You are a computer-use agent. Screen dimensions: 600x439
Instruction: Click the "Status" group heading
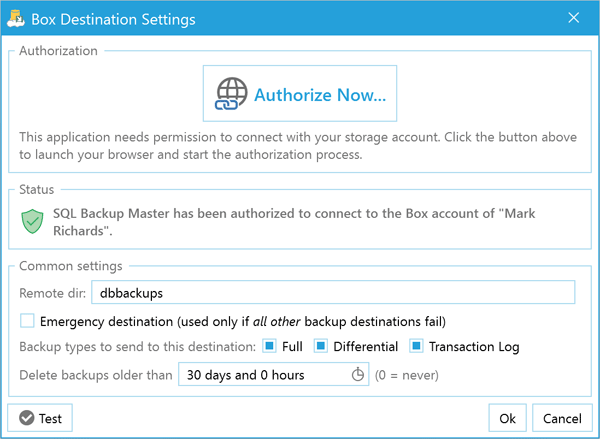point(37,189)
